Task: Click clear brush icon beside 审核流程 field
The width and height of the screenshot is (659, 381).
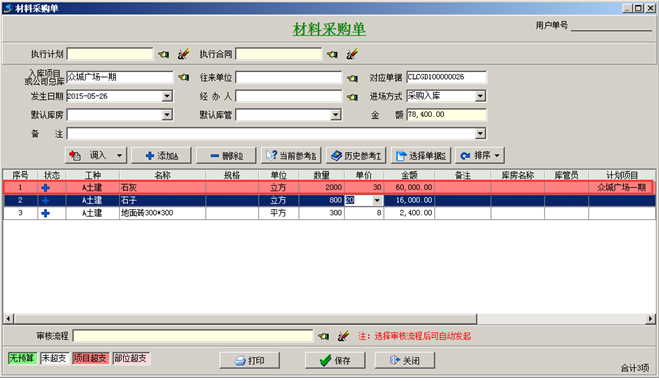Action: click(x=343, y=336)
